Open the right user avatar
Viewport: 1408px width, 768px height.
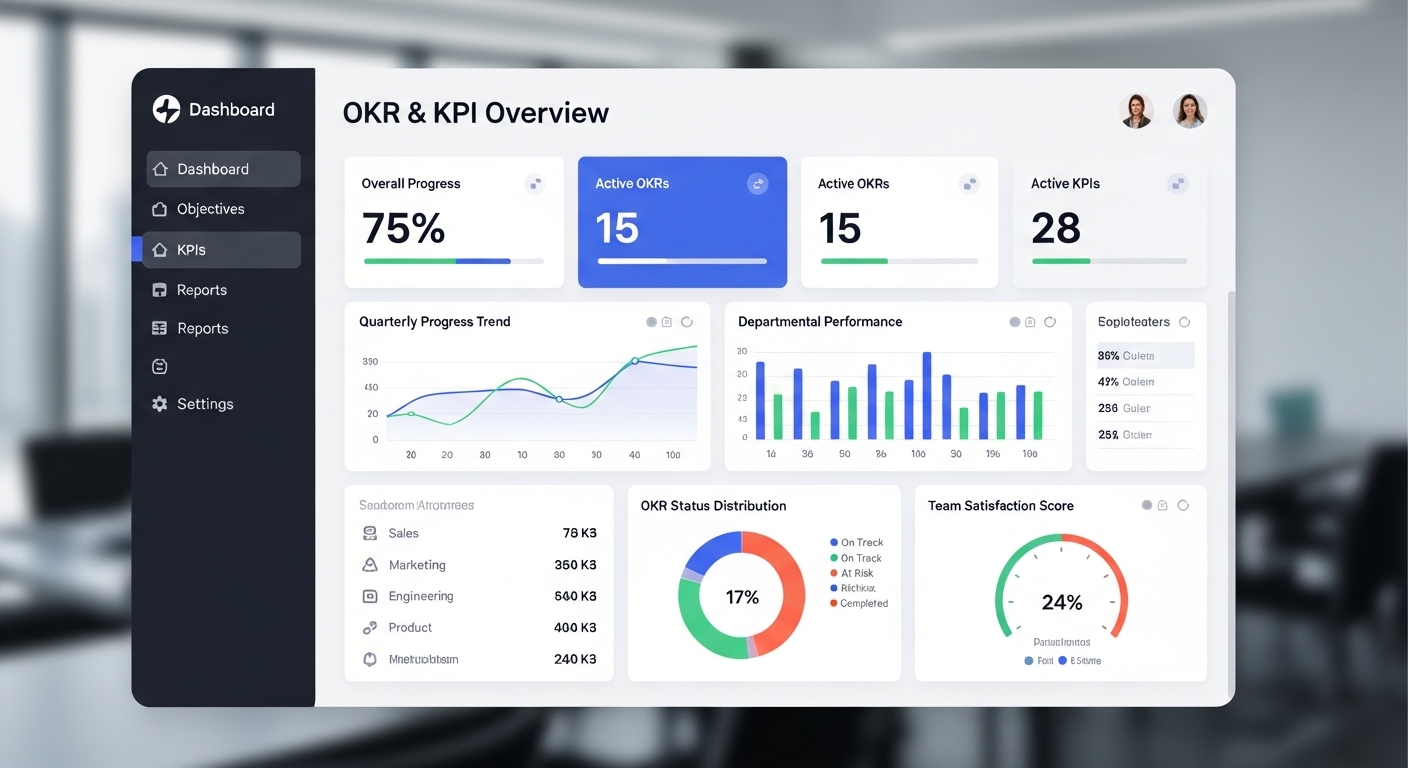click(1190, 111)
